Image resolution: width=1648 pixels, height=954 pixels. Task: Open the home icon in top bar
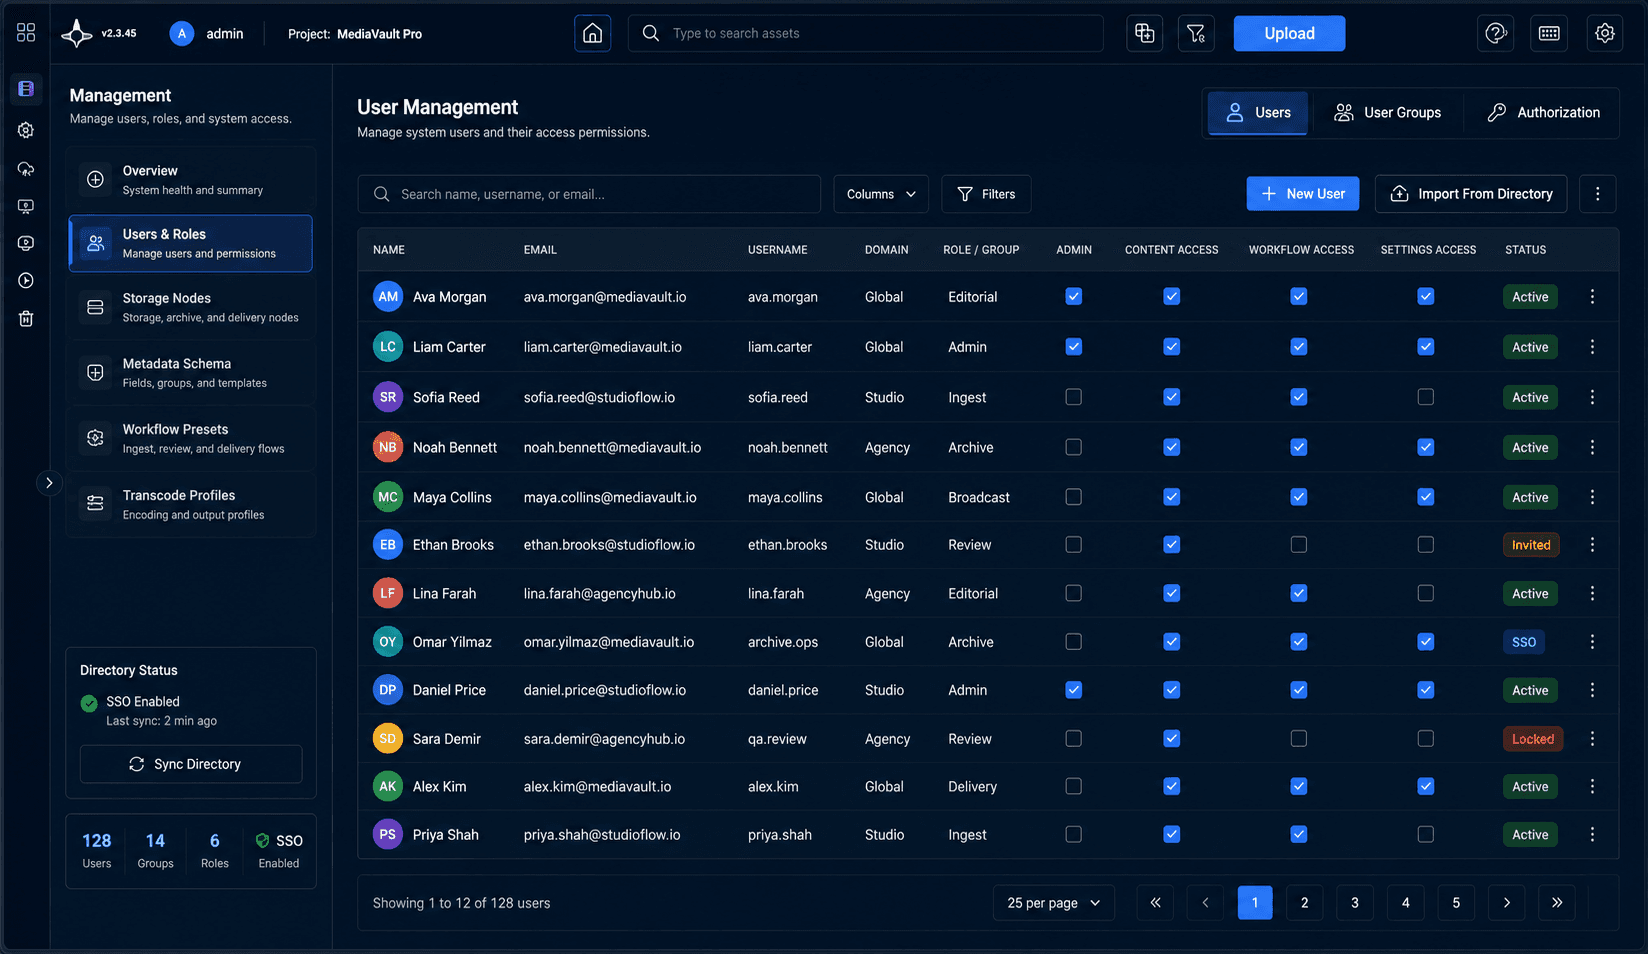[592, 33]
